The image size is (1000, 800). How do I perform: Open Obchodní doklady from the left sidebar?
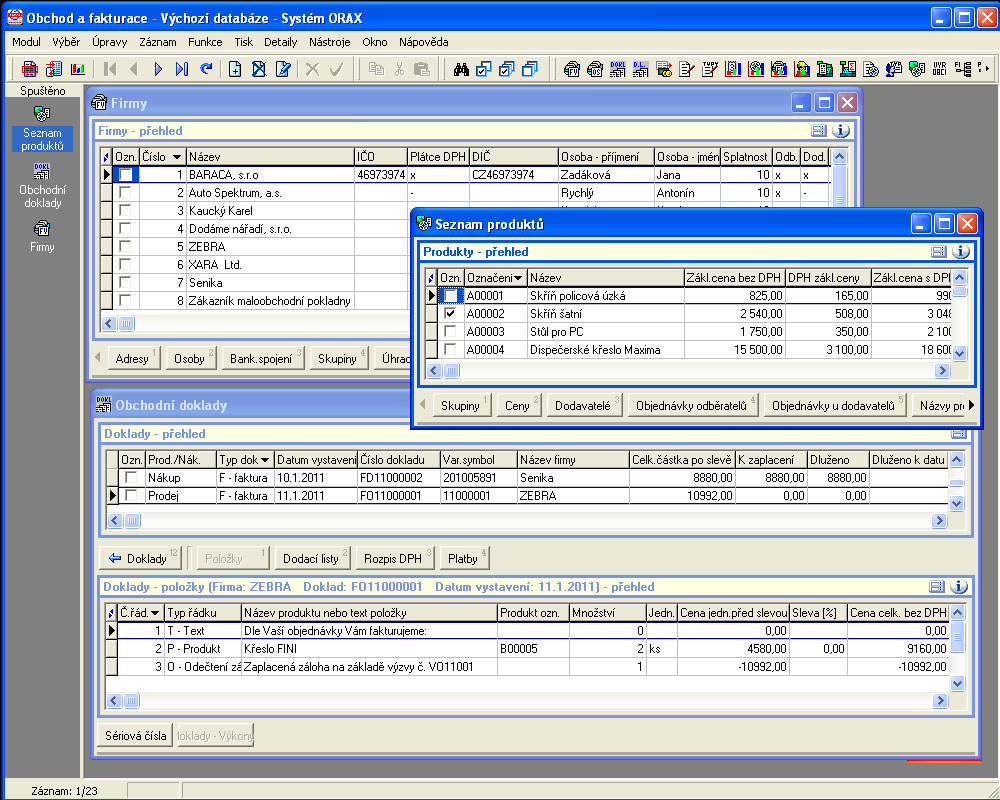(x=42, y=185)
